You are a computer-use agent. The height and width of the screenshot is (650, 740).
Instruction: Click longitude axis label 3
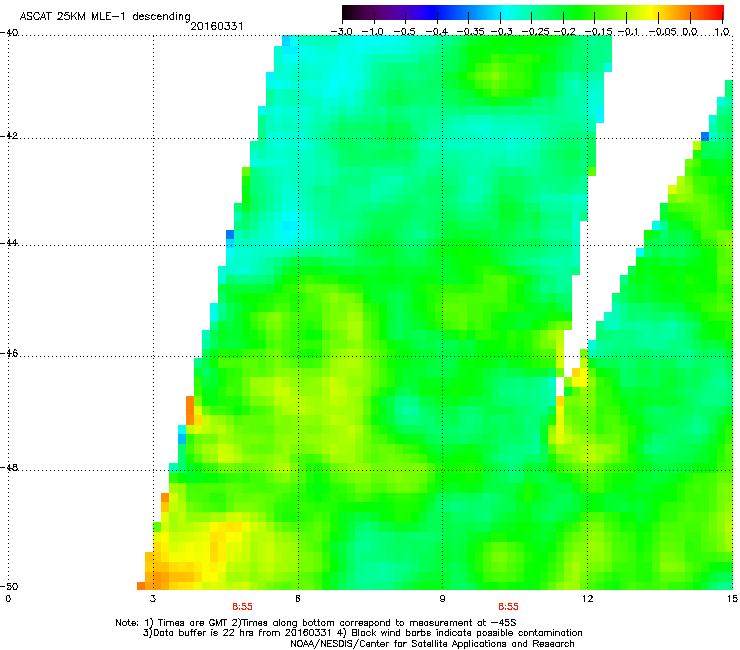pyautogui.click(x=153, y=599)
